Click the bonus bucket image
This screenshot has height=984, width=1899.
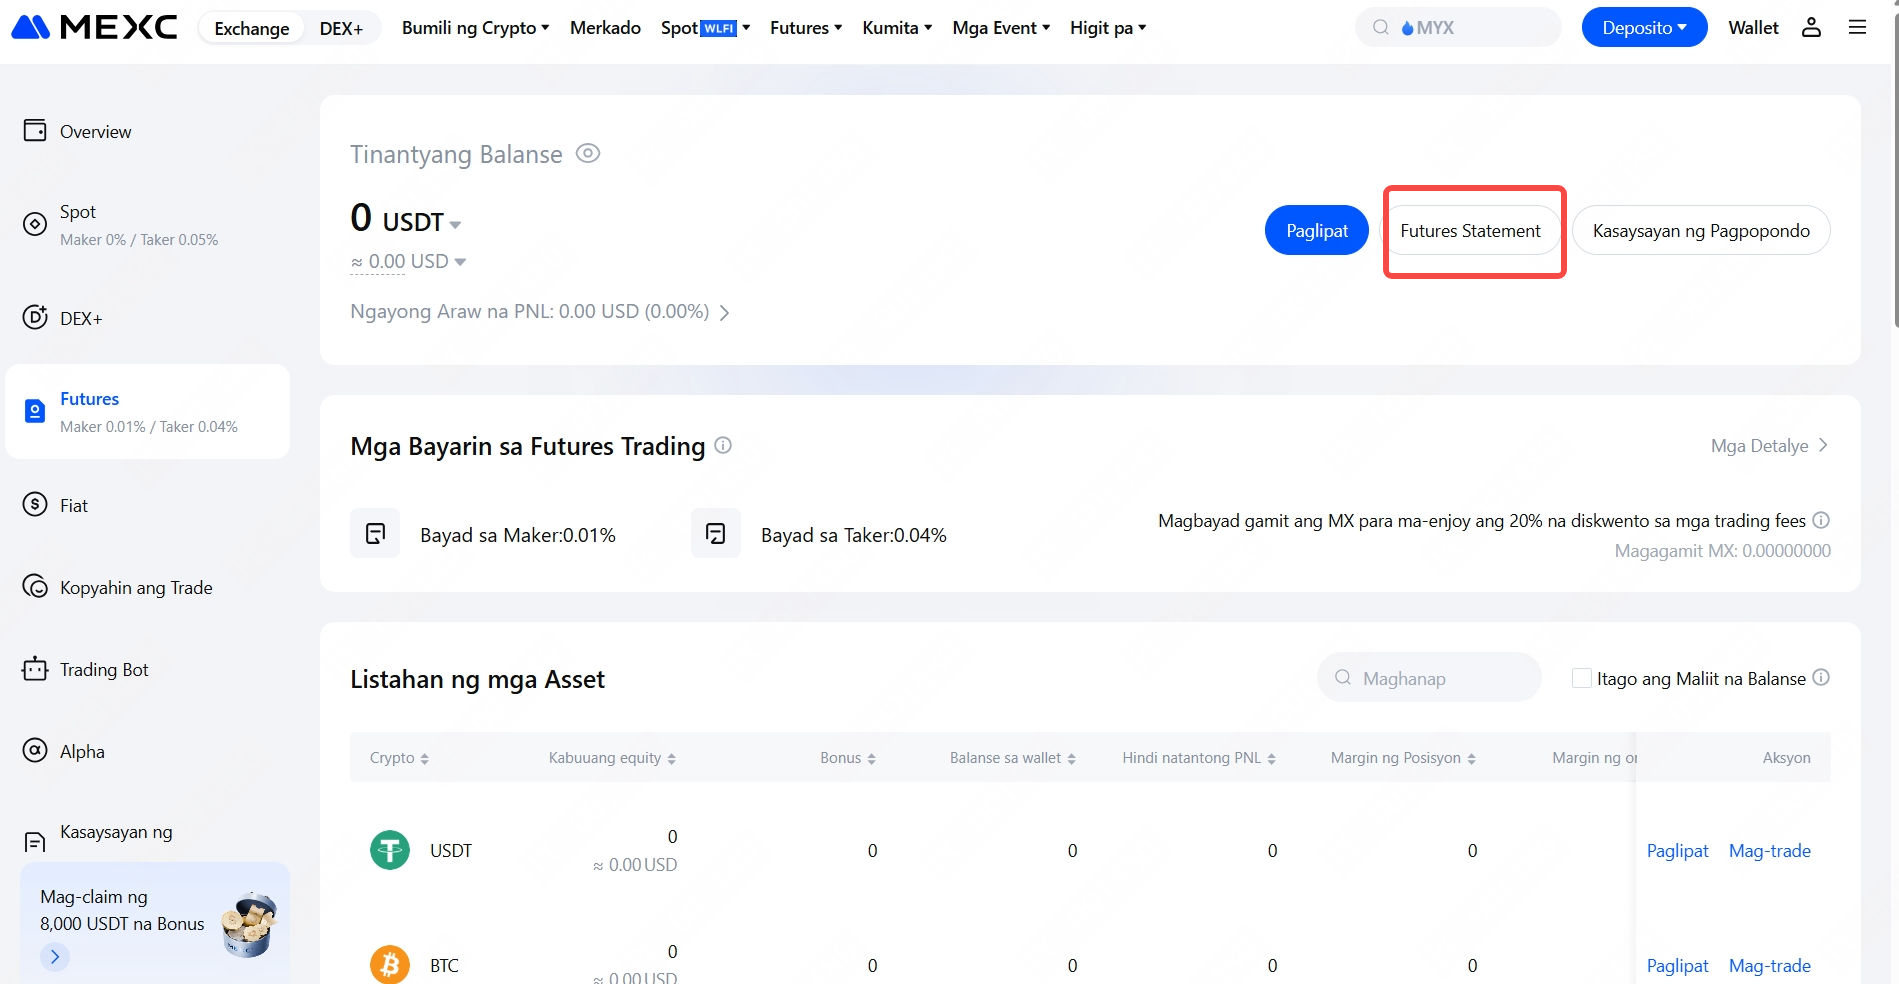coord(249,925)
